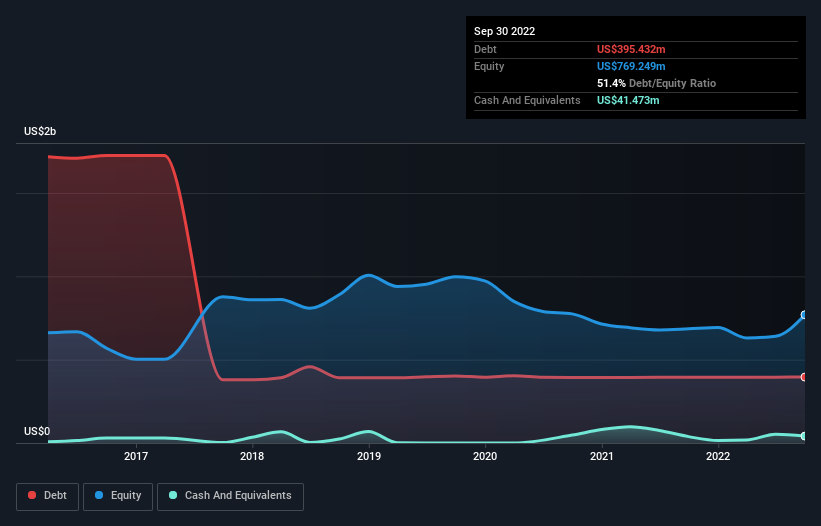Viewport: 821px width, 526px height.
Task: Click the 2021 axis label
Action: click(602, 456)
